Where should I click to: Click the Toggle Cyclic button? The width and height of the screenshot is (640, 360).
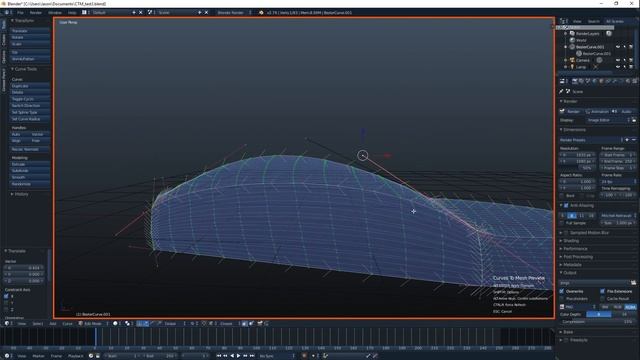click(x=30, y=99)
